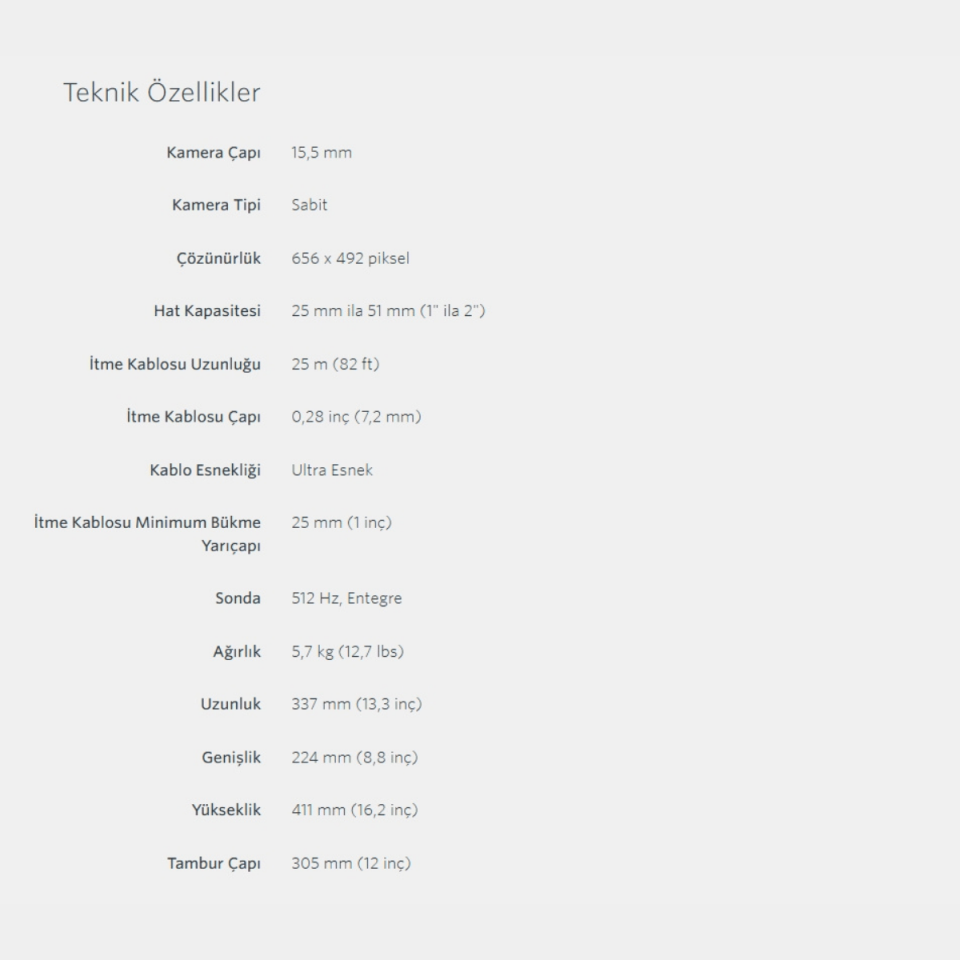The image size is (960, 960).
Task: Select the 15,5 mm value
Action: tap(321, 153)
